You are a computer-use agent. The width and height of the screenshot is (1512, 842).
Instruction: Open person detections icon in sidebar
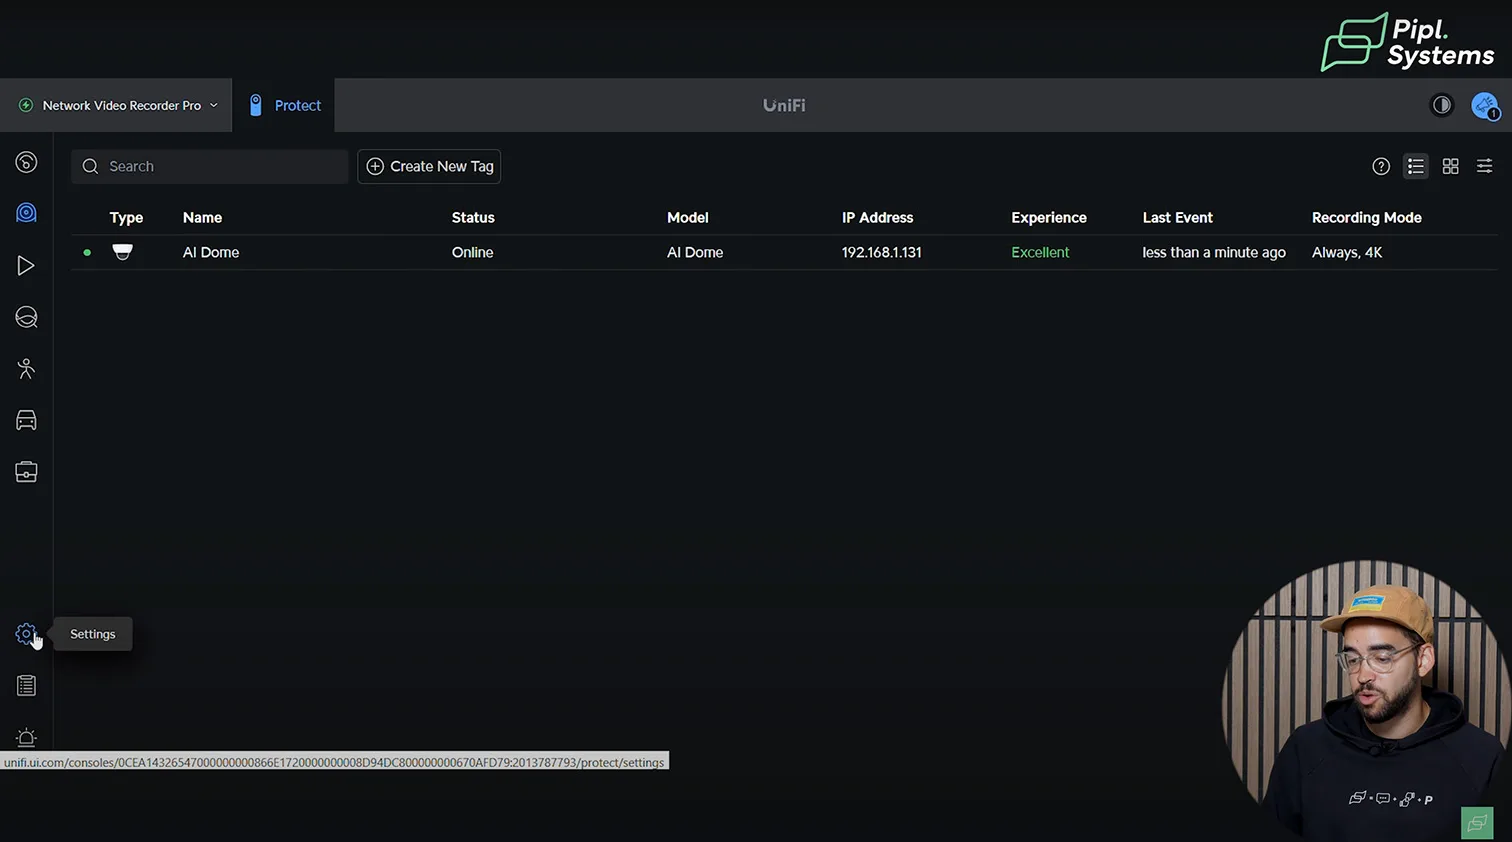tap(26, 369)
